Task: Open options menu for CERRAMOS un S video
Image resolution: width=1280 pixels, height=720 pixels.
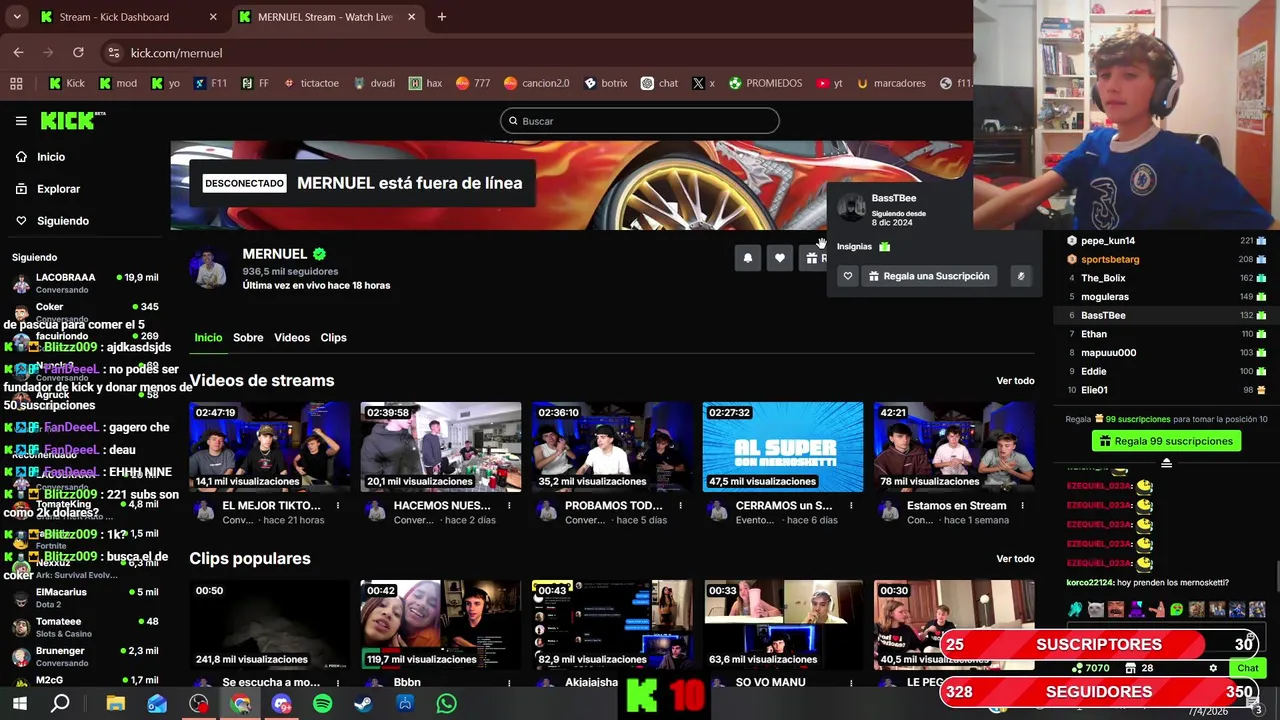Action: pyautogui.click(x=851, y=506)
